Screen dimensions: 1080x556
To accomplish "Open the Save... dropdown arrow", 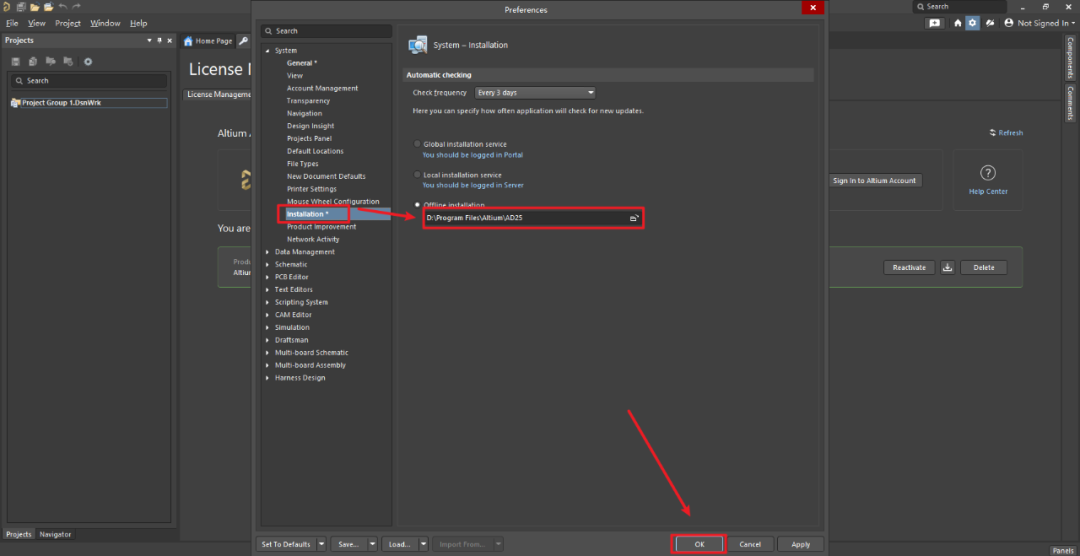I will [373, 544].
